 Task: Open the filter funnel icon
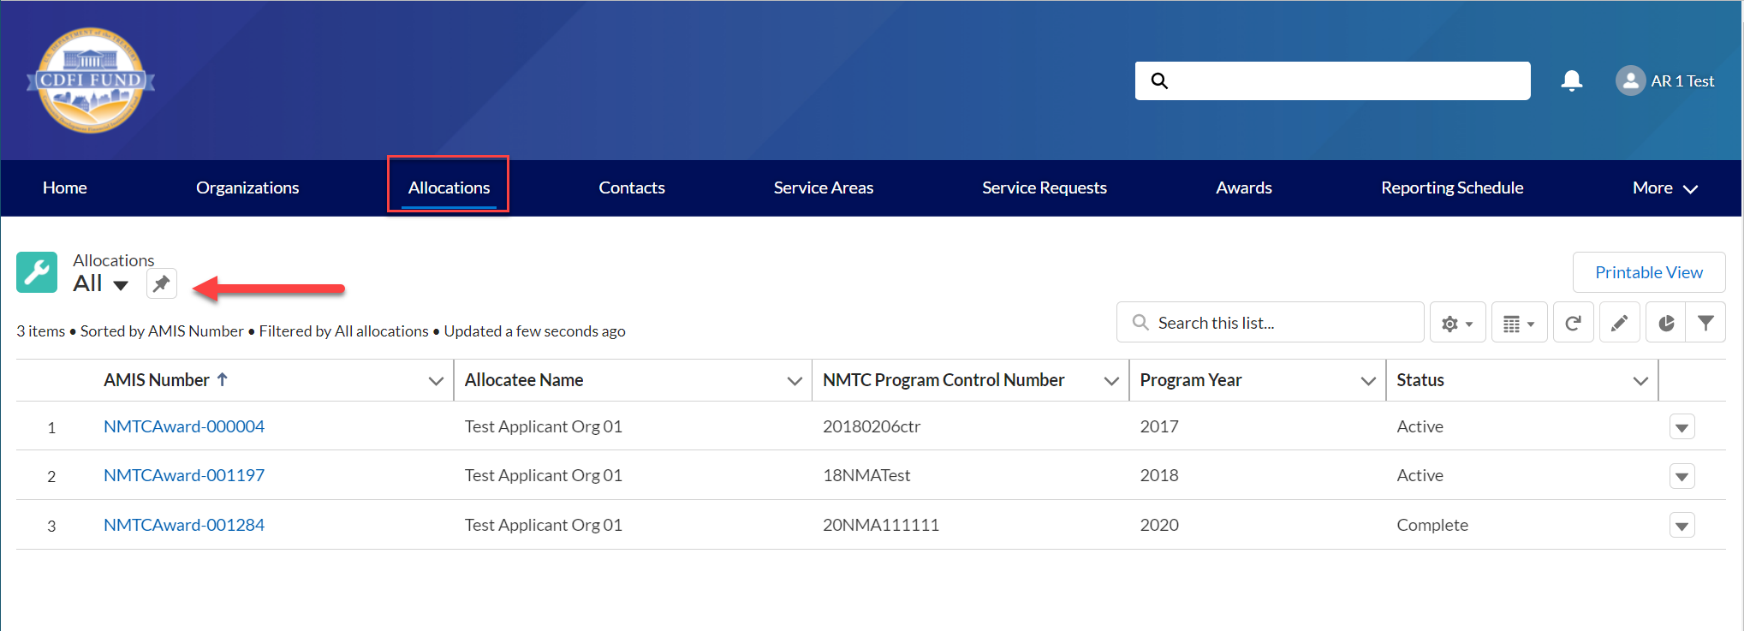(1706, 323)
